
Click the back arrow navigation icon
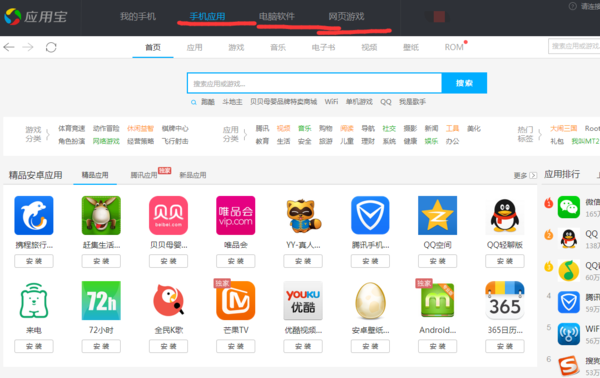(x=9, y=47)
